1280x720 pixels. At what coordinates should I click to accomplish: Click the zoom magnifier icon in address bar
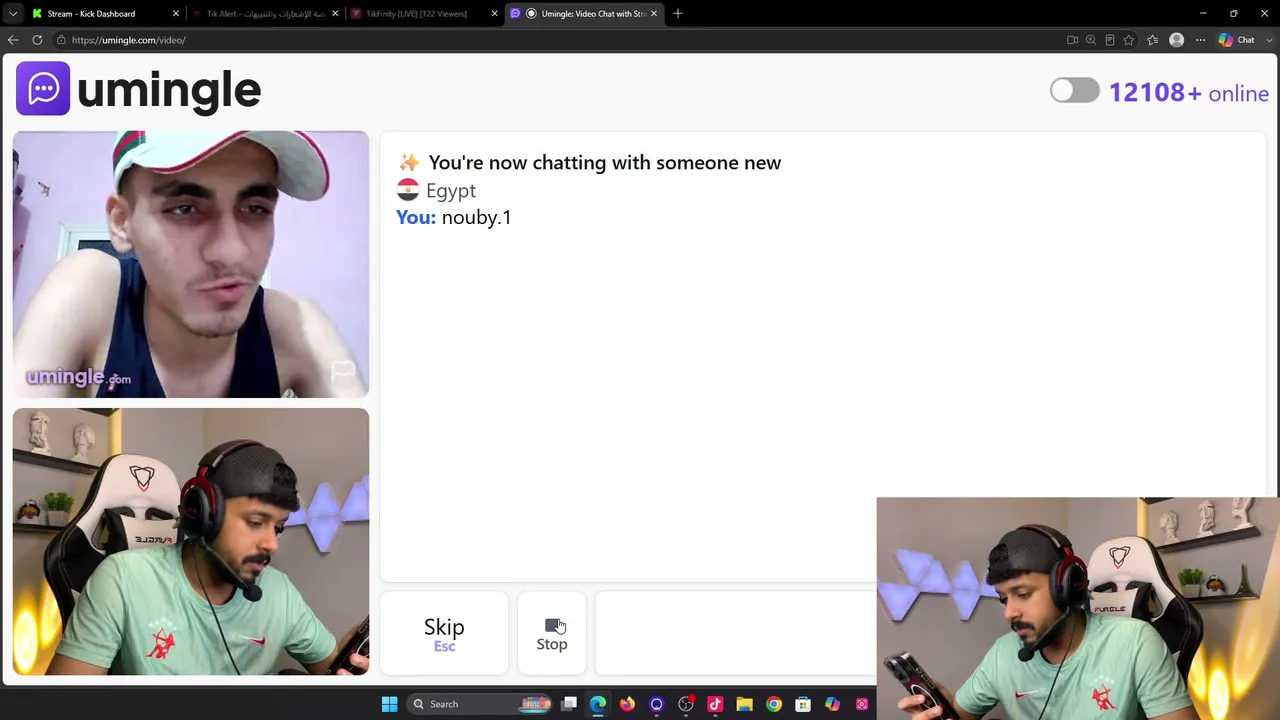(1091, 40)
